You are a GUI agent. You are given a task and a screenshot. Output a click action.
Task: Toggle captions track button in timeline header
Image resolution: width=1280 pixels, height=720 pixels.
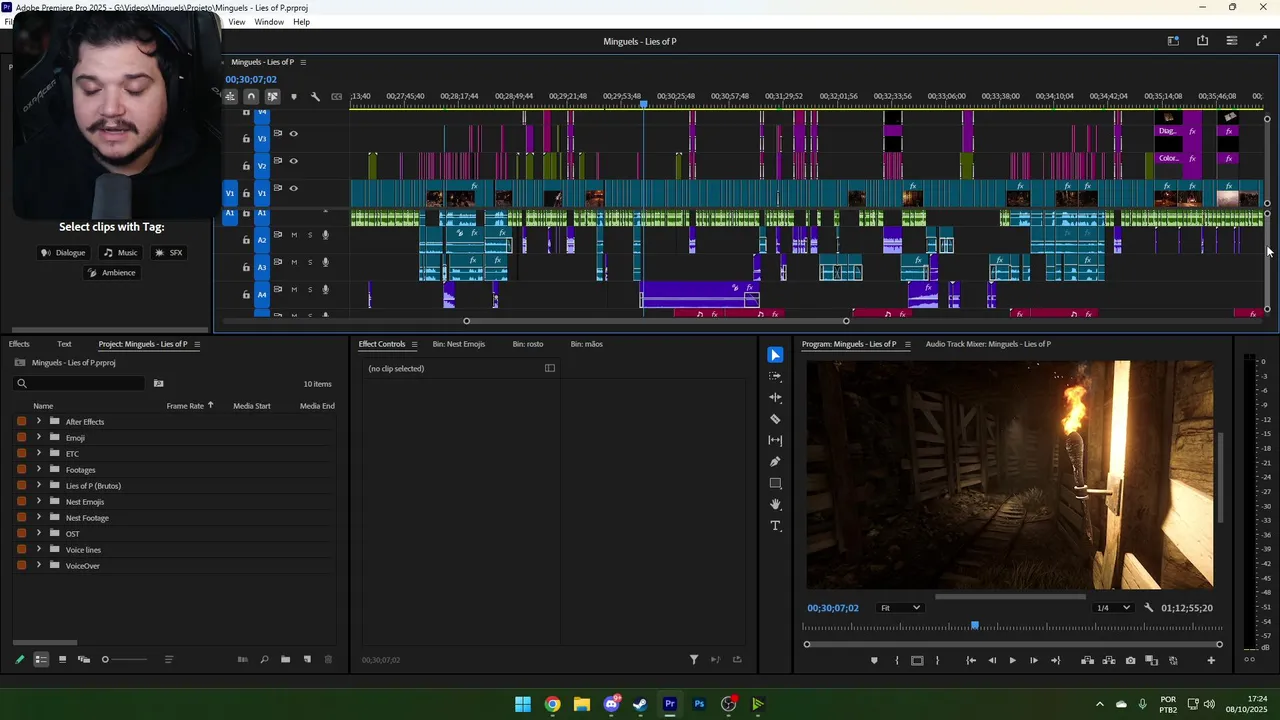[x=336, y=97]
